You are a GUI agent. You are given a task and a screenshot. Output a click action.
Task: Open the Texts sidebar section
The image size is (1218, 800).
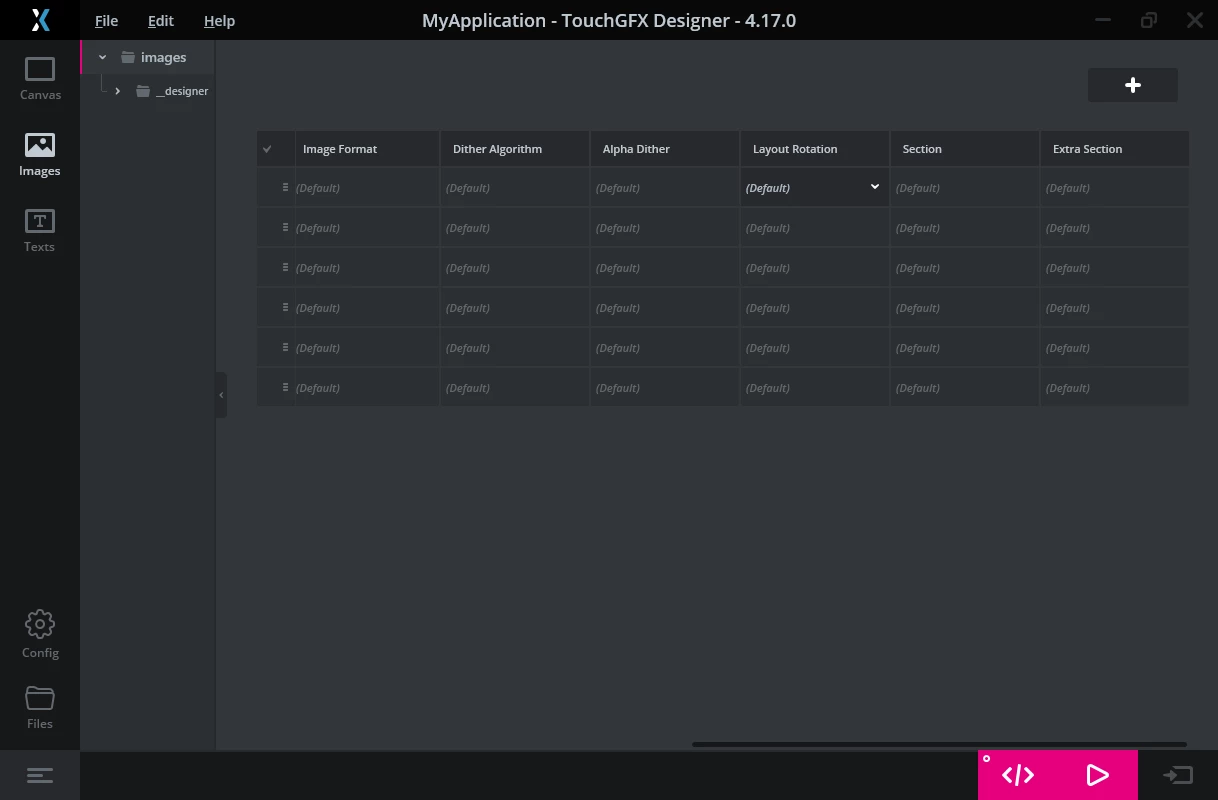pos(40,231)
